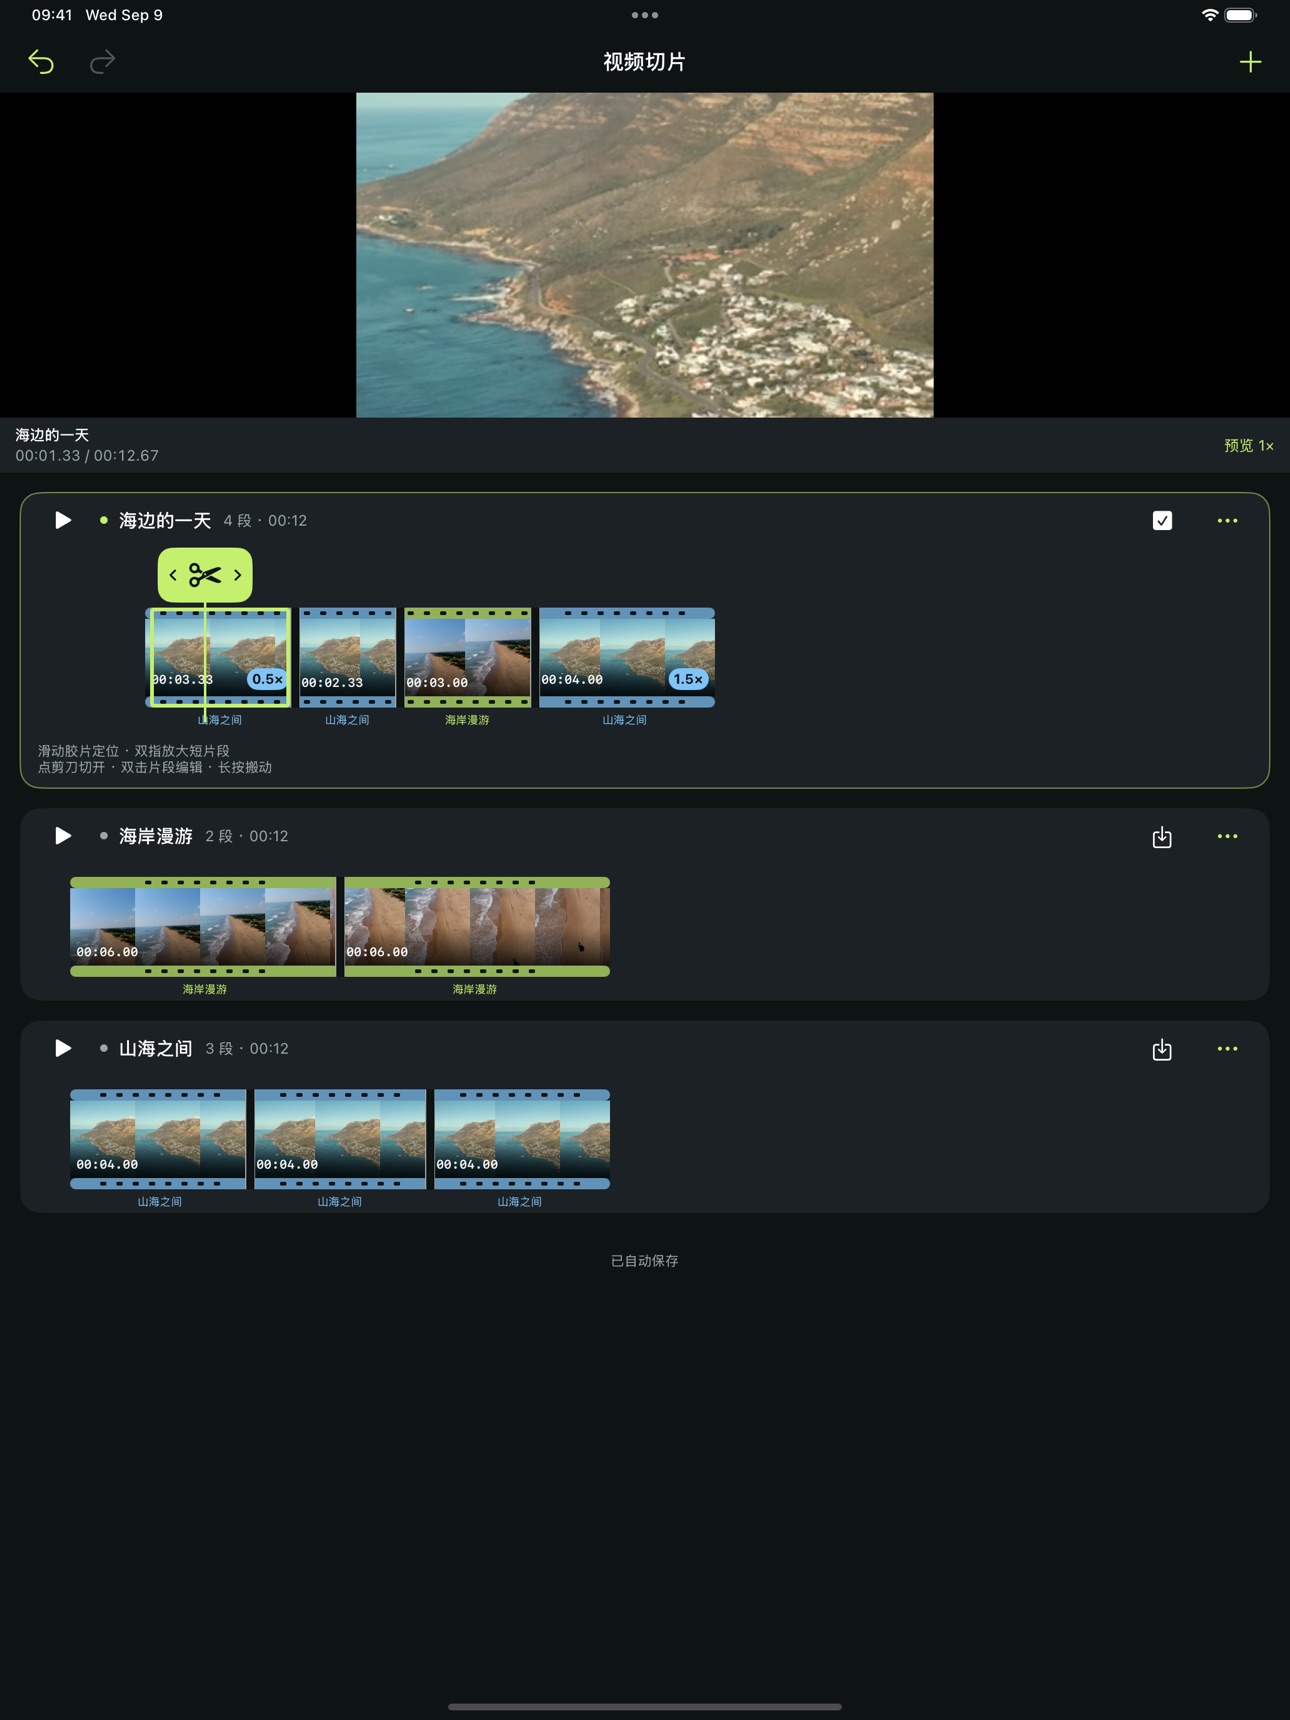Open more options for 海边的一天
The width and height of the screenshot is (1290, 1720).
1227,520
